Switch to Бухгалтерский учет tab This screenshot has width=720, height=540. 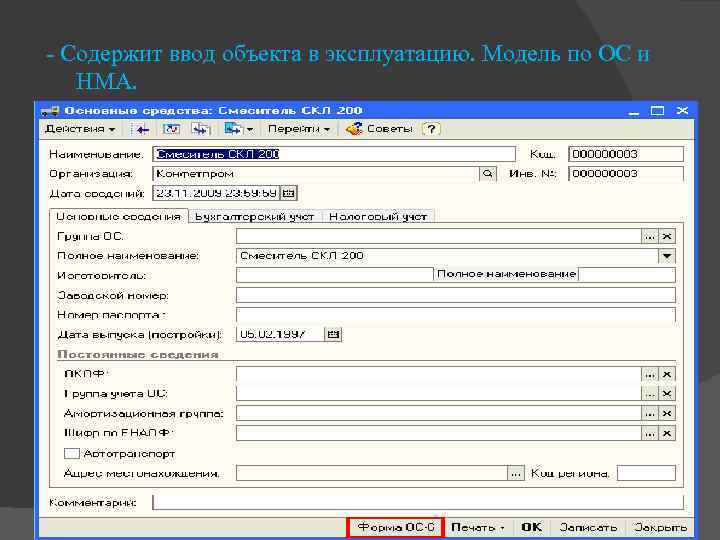click(x=255, y=217)
